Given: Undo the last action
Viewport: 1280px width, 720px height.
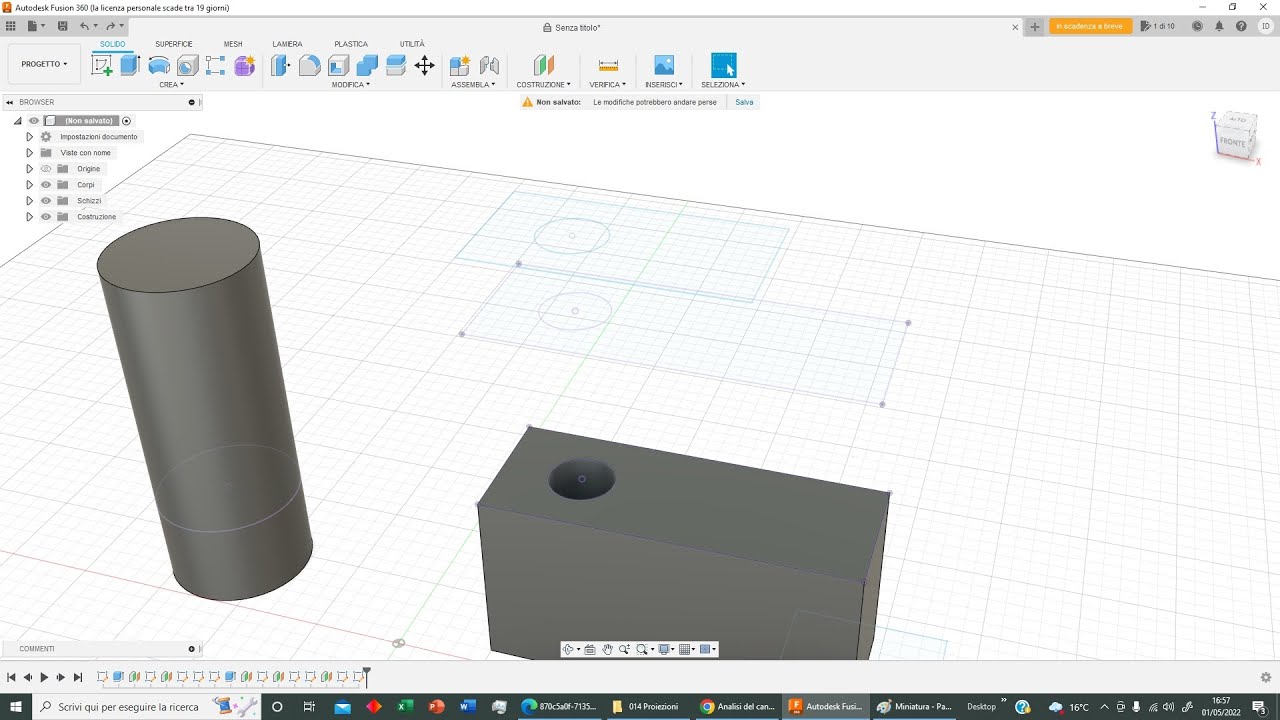Looking at the screenshot, I should [x=85, y=26].
